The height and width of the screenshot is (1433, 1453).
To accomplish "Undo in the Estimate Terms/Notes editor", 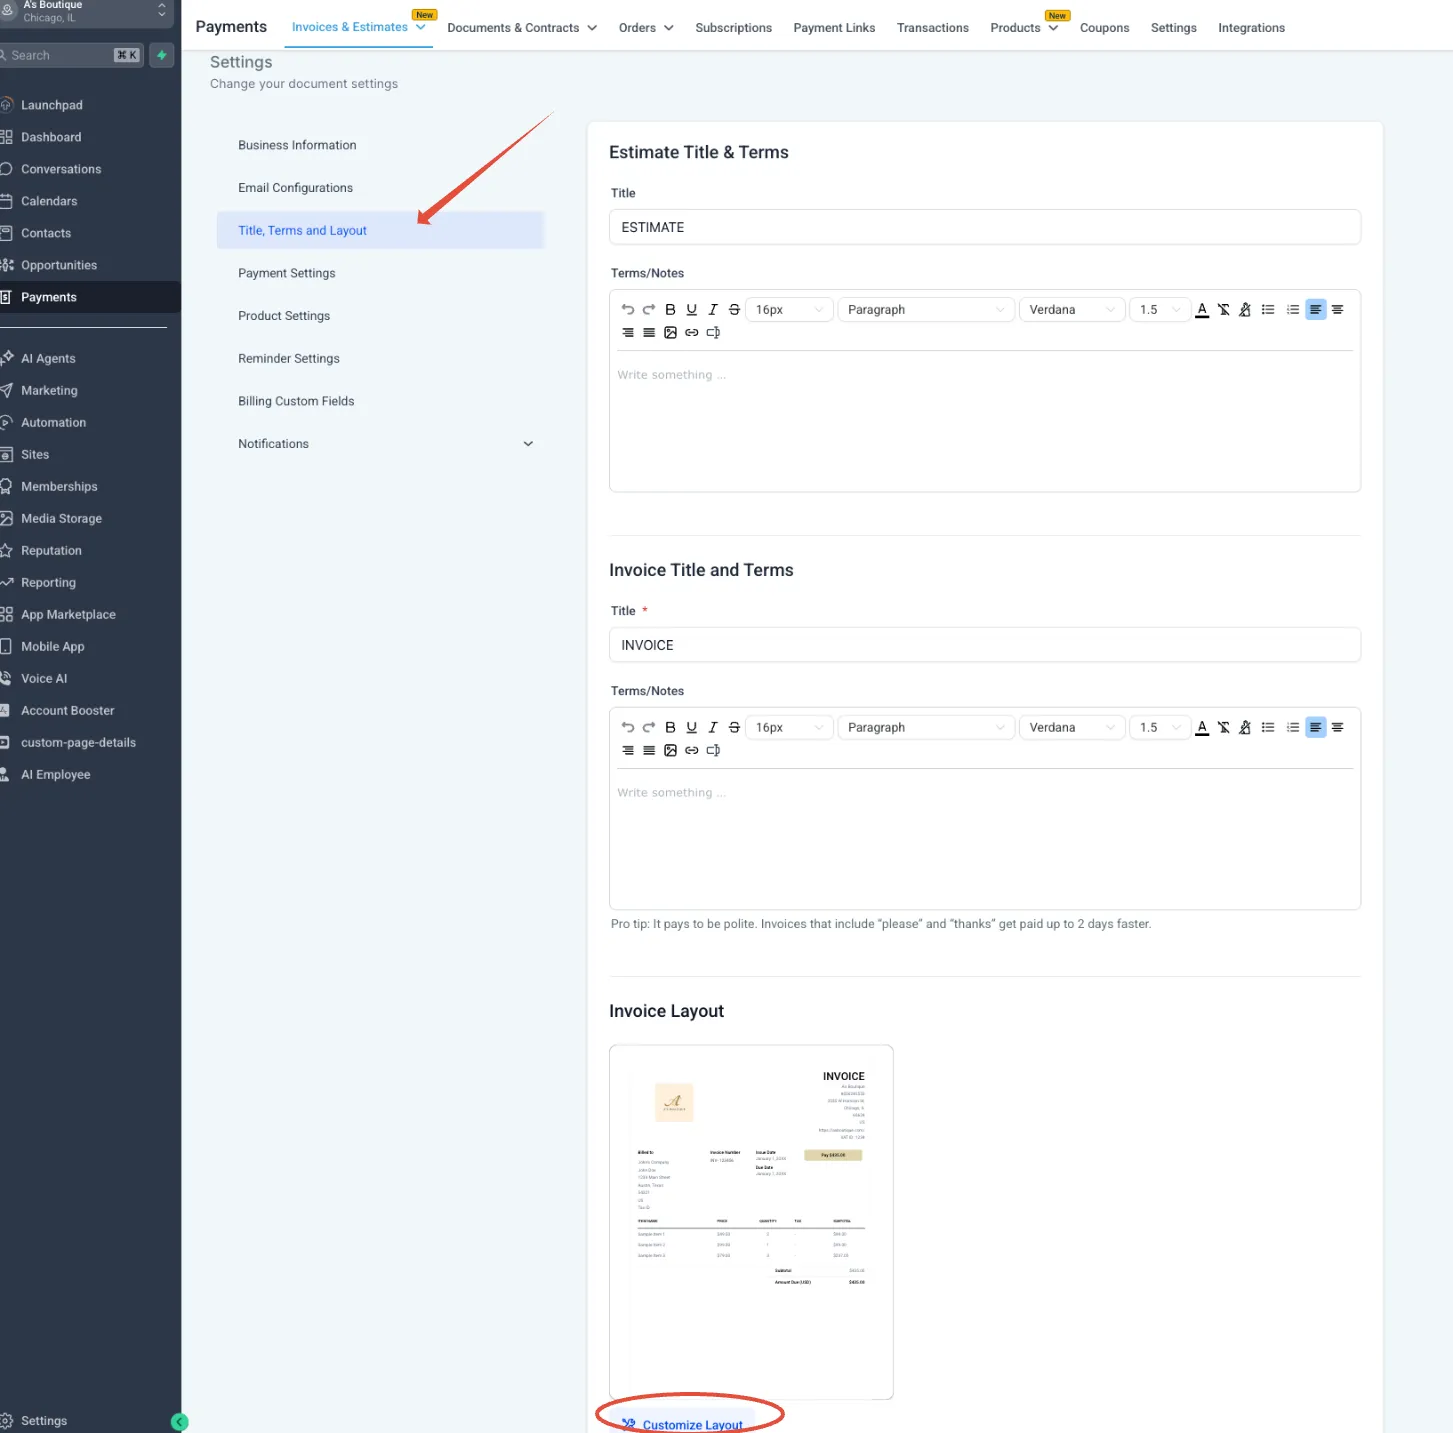I will coord(628,310).
